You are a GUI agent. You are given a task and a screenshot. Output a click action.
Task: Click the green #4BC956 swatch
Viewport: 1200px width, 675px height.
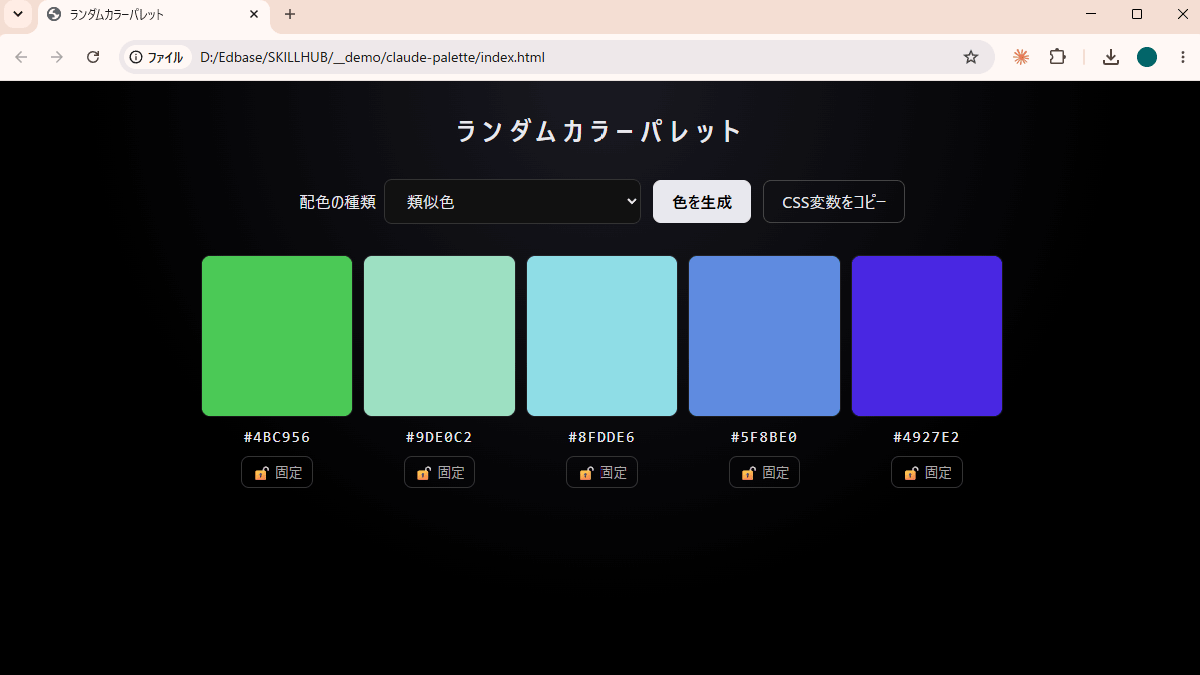(277, 336)
